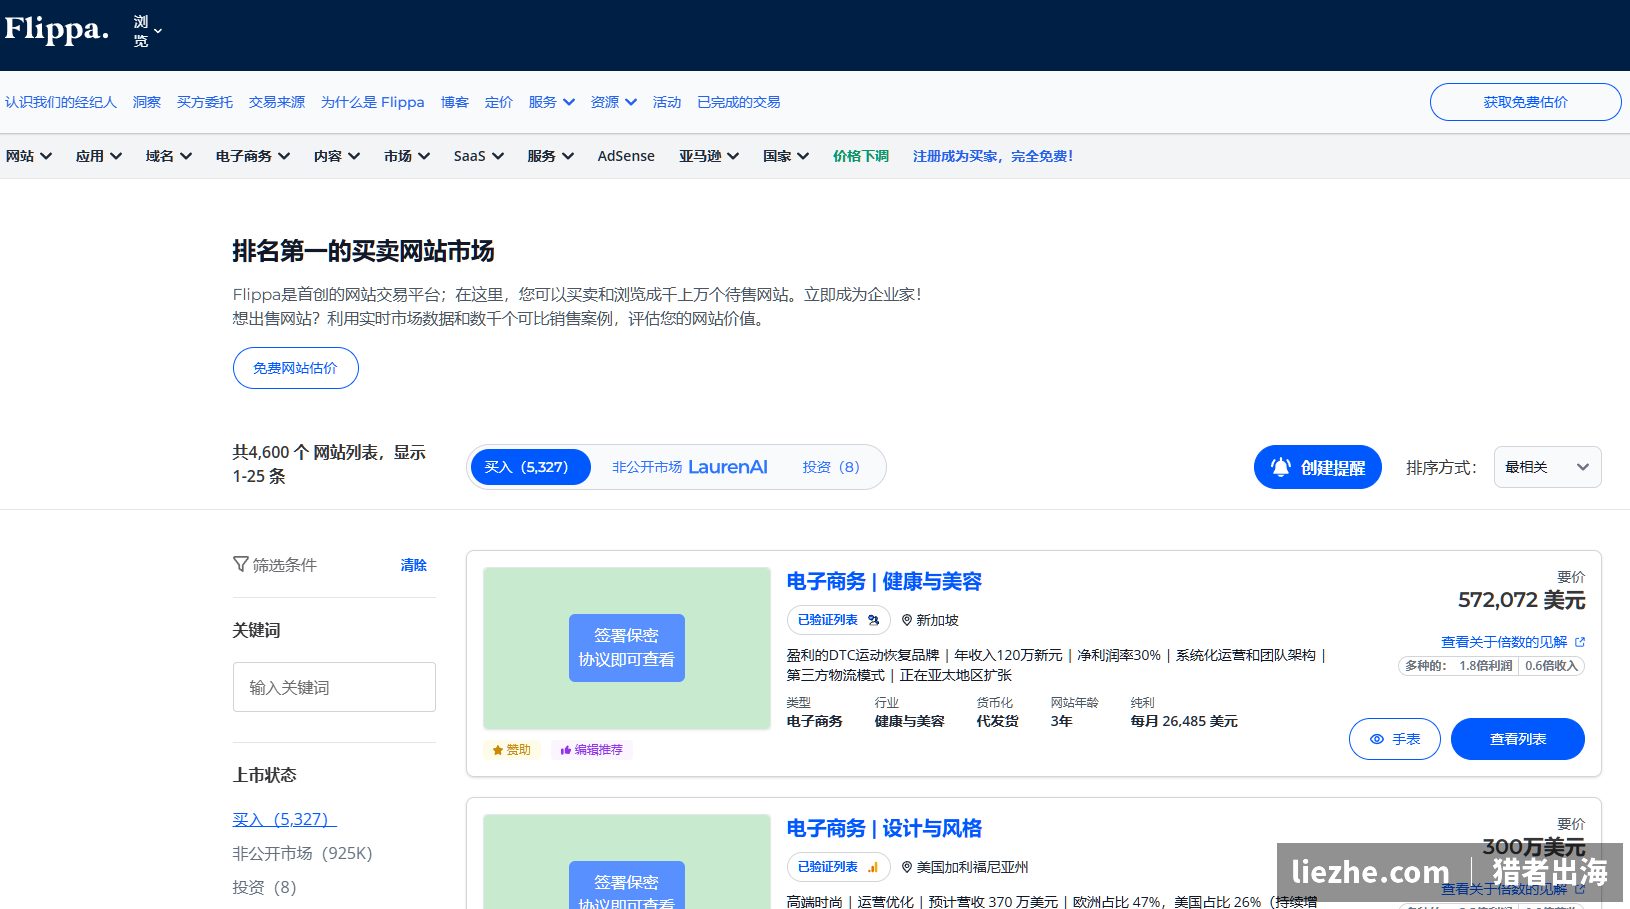Open 签署保密协议即可查看 on 健康与美容 listing
This screenshot has width=1630, height=909.
click(627, 648)
